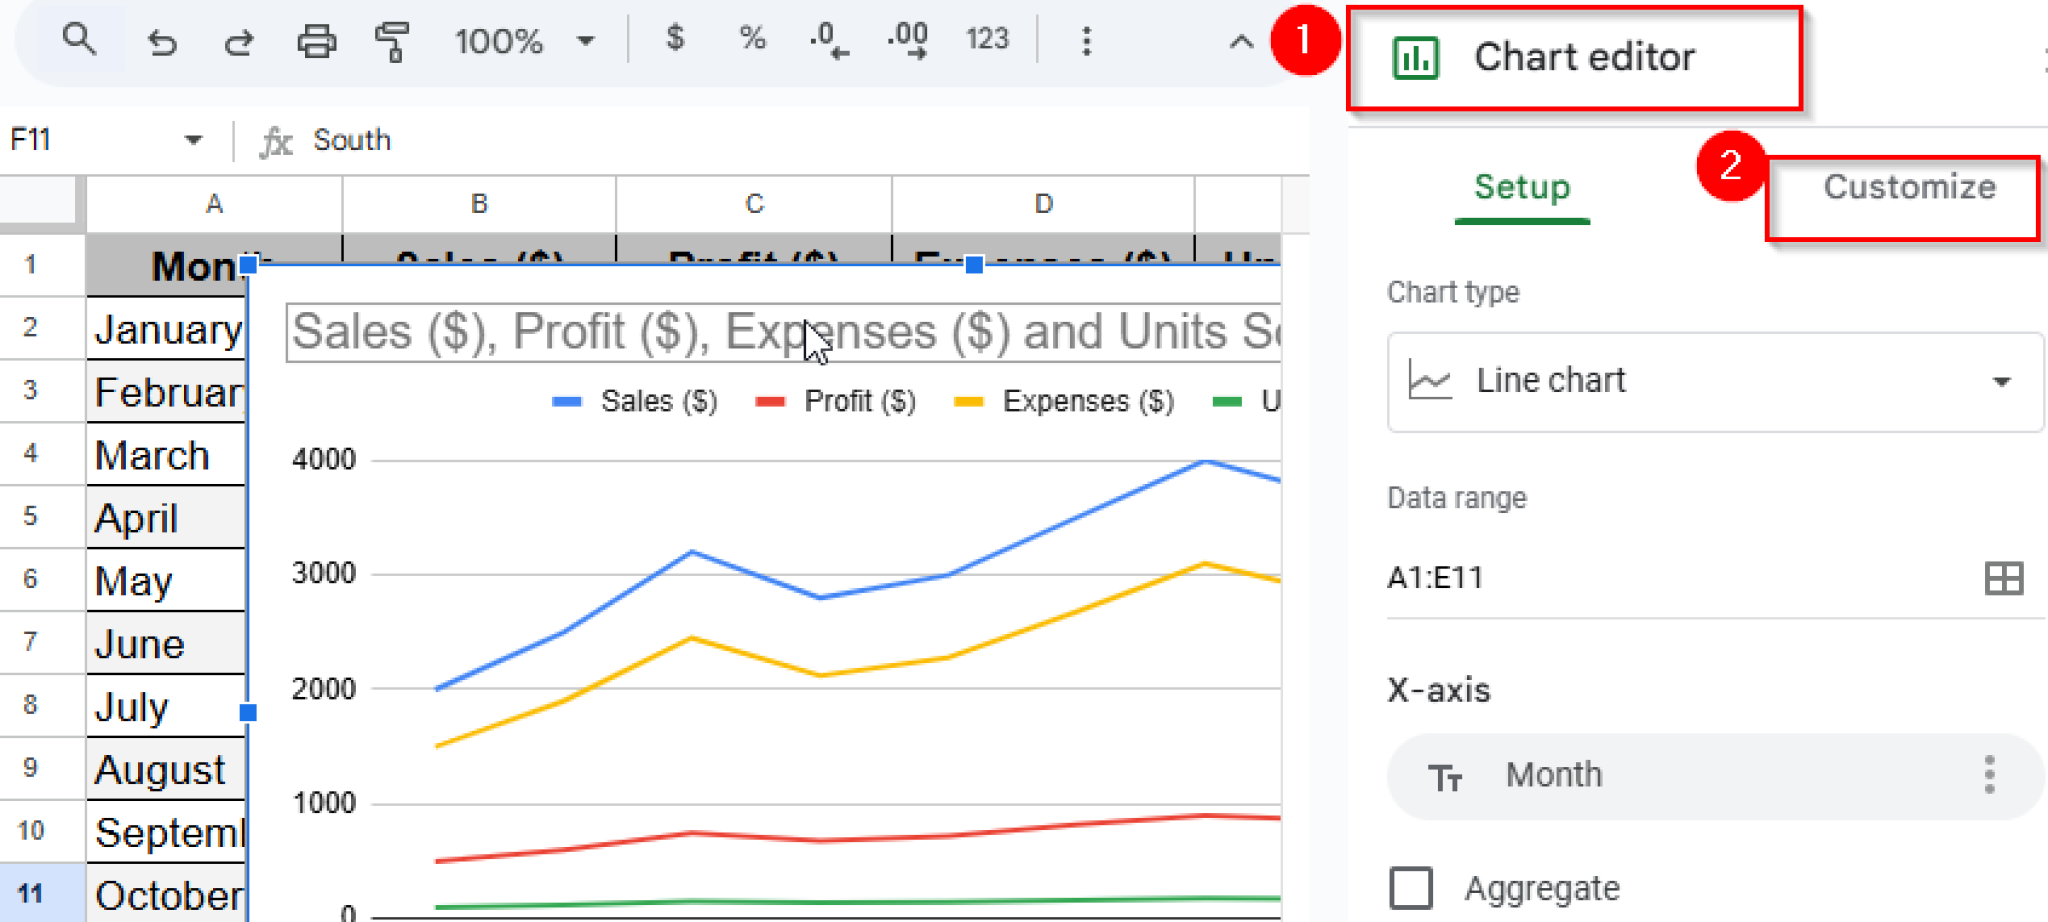The height and width of the screenshot is (922, 2048).
Task: Select the print icon
Action: pyautogui.click(x=316, y=42)
